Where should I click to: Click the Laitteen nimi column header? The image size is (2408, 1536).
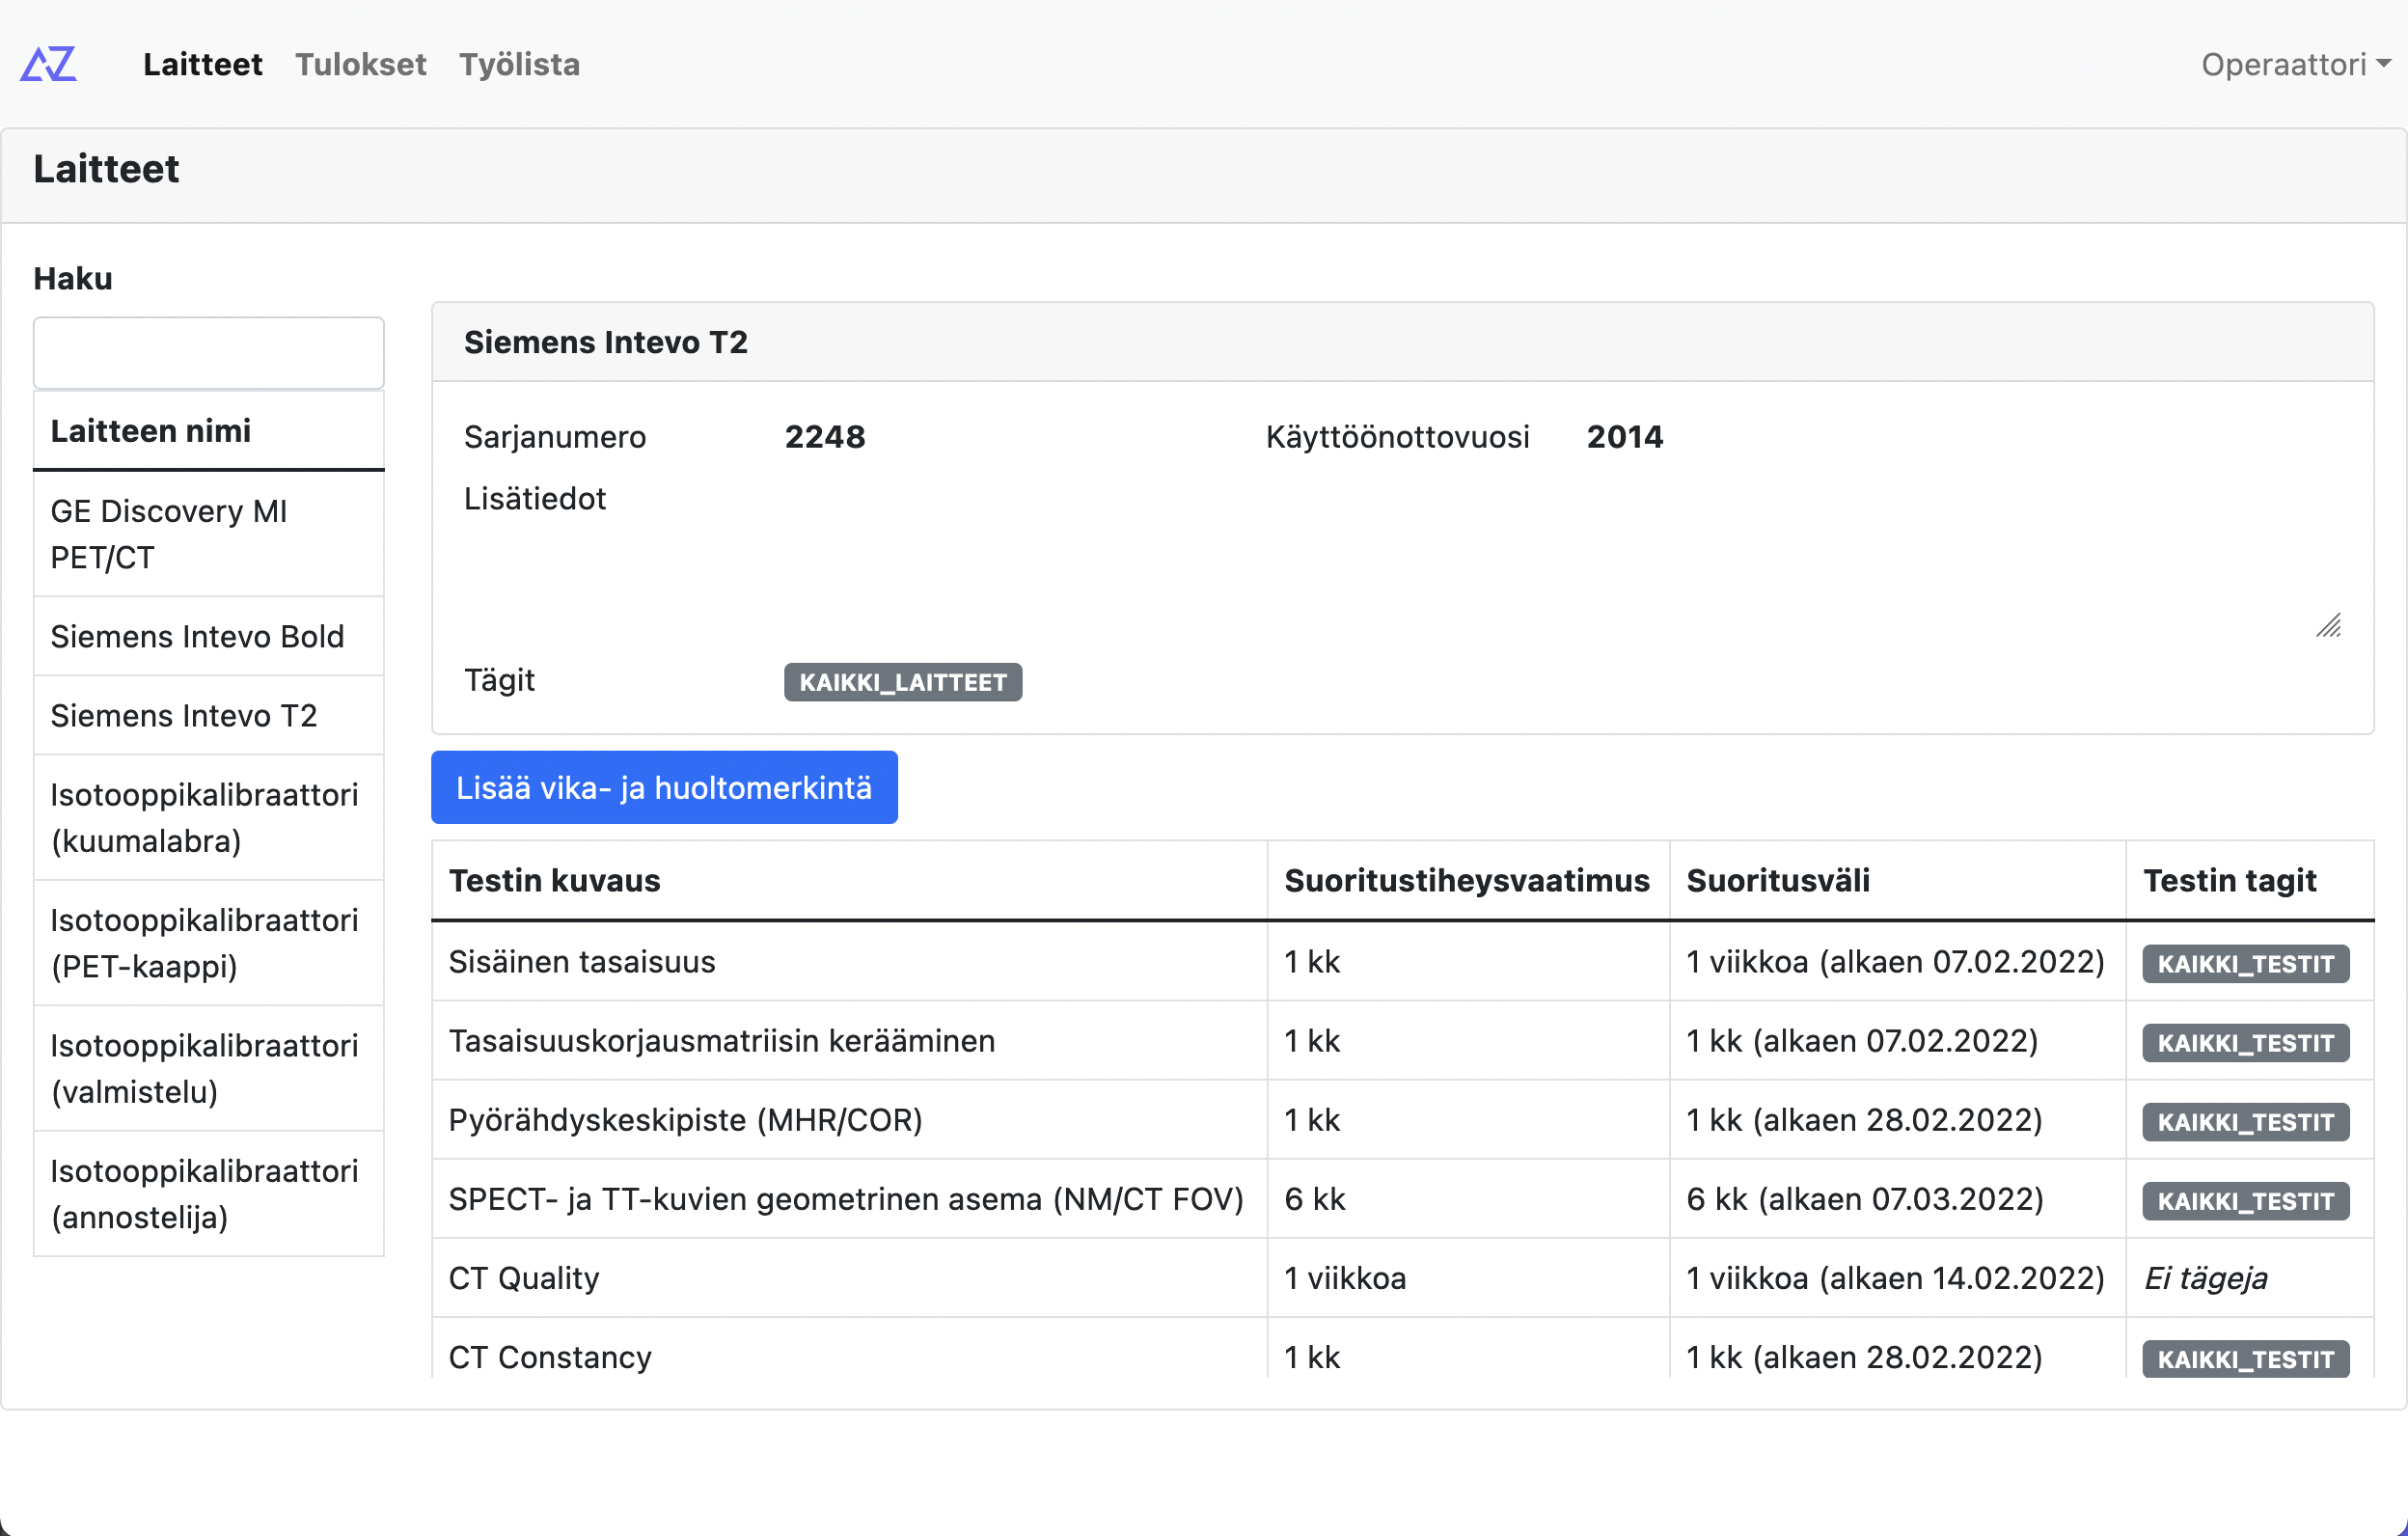pyautogui.click(x=209, y=431)
